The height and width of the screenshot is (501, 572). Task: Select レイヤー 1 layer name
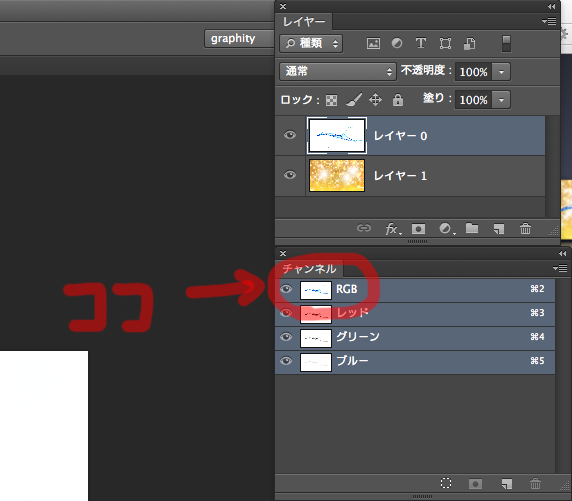(x=401, y=176)
